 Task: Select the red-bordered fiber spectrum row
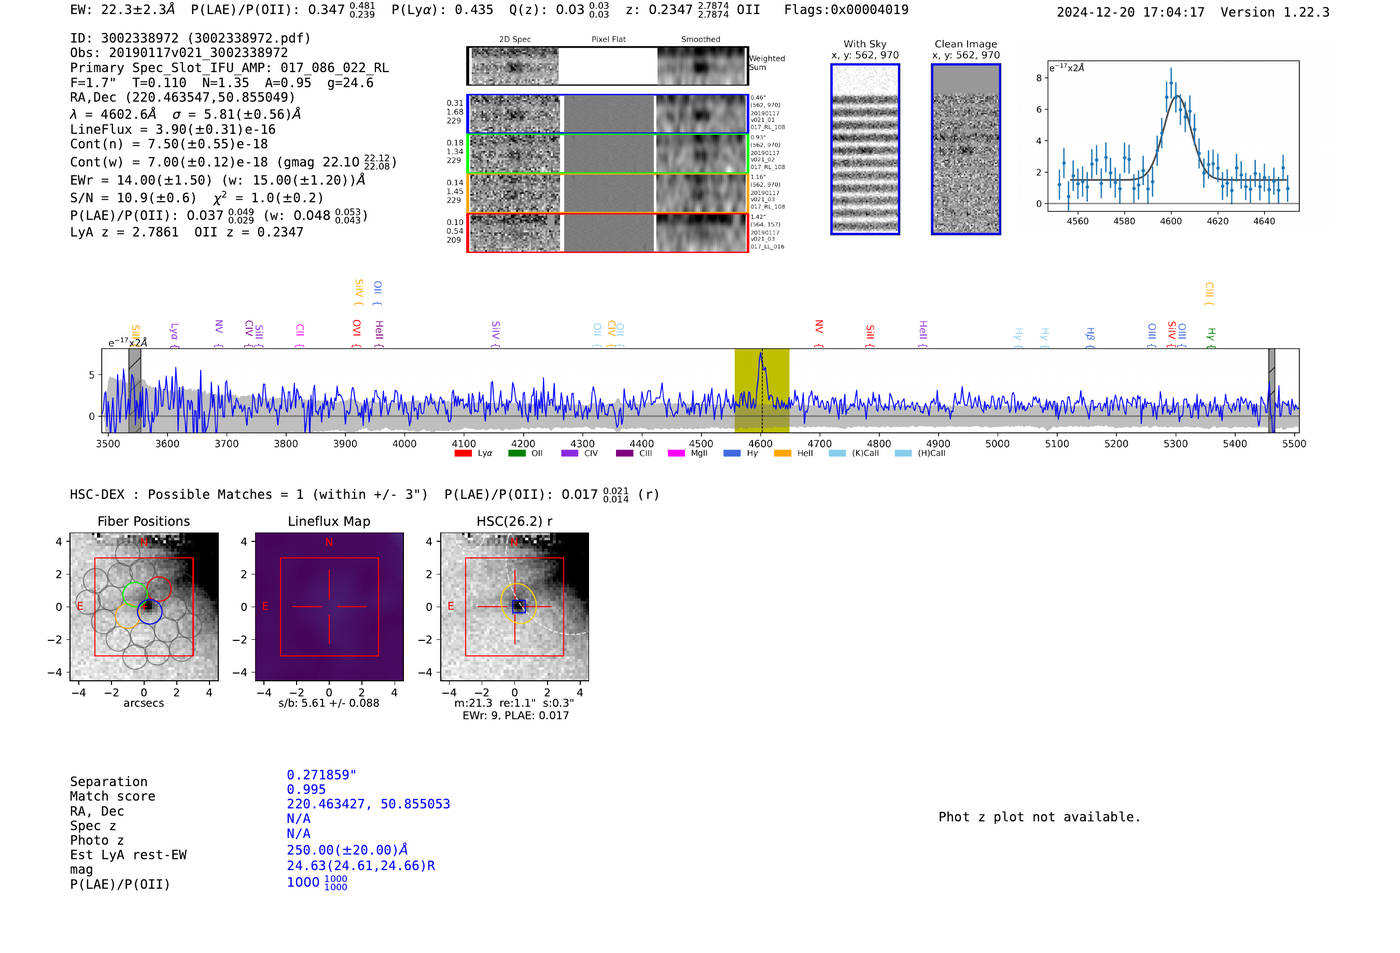(607, 233)
